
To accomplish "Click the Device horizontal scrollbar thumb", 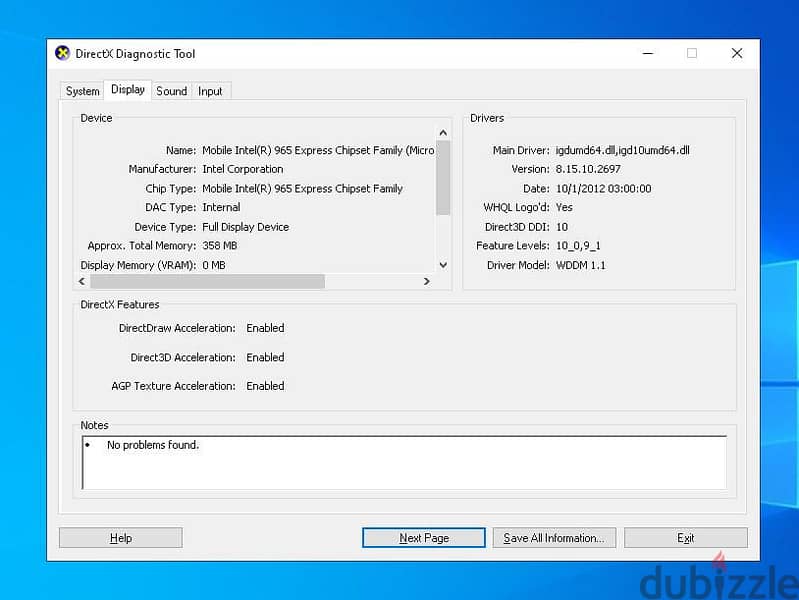I will coord(207,281).
